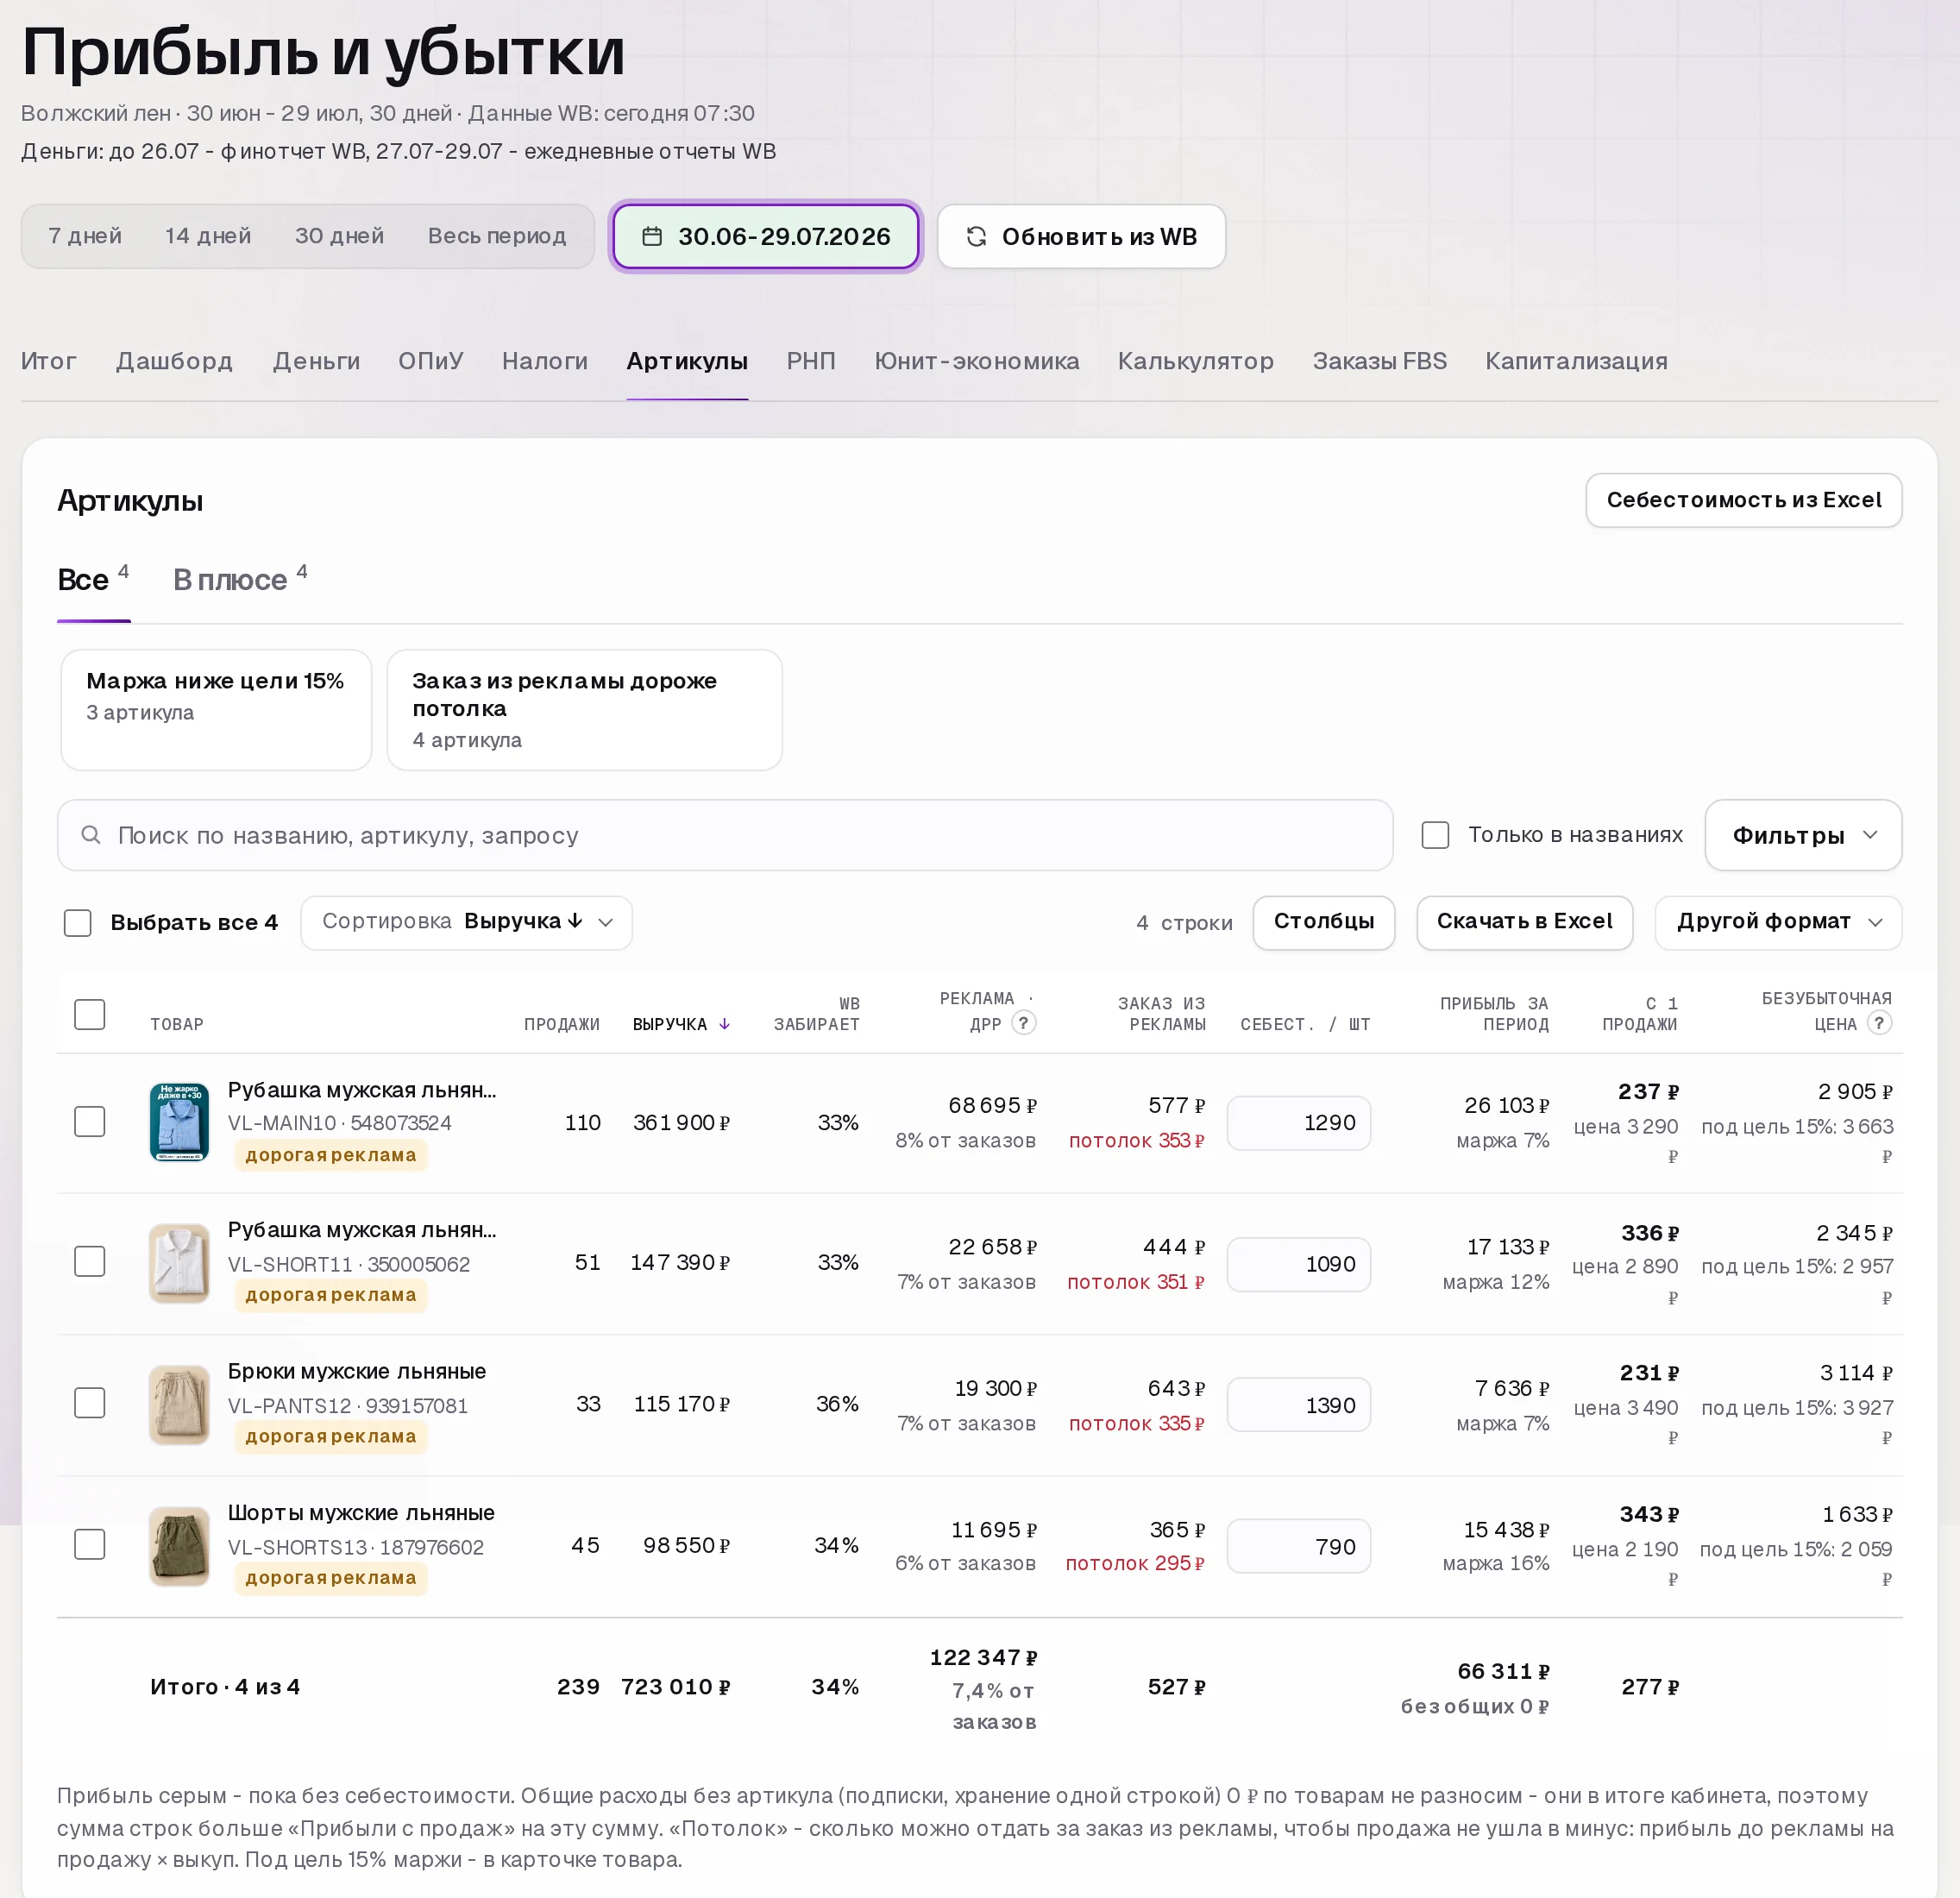The height and width of the screenshot is (1898, 1960).
Task: Open the Сортировка Выручка dropdown
Action: pos(466,922)
